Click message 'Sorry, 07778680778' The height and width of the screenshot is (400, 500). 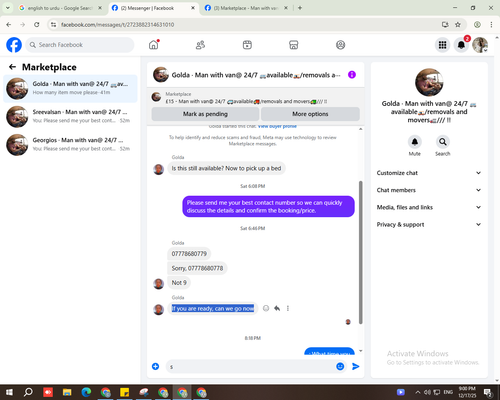coord(197,268)
